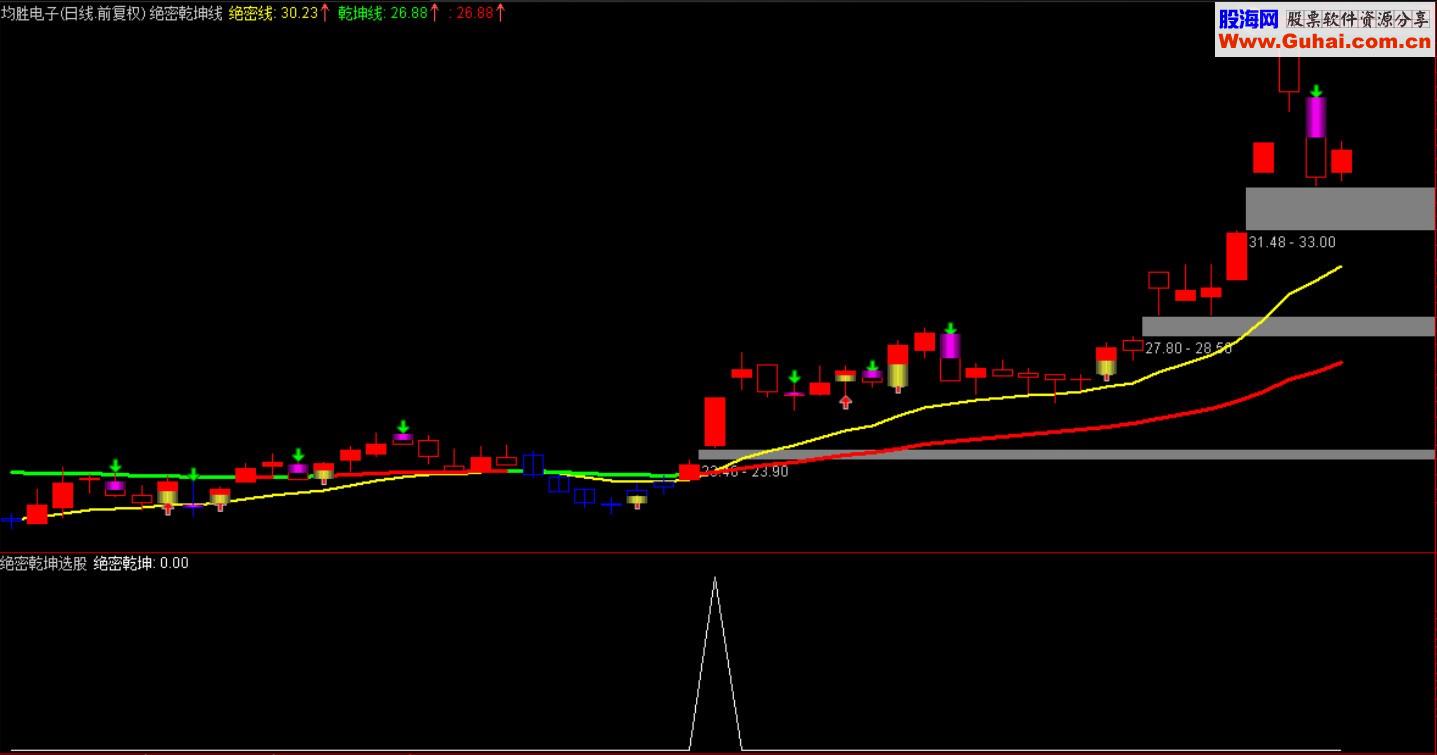Click the 31.48 - 33.00 price range label
The image size is (1437, 755).
(x=1293, y=242)
